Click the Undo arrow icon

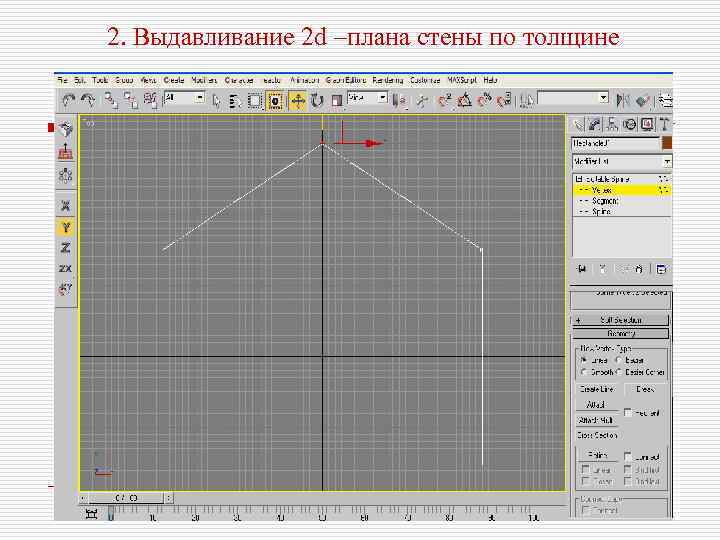point(69,100)
